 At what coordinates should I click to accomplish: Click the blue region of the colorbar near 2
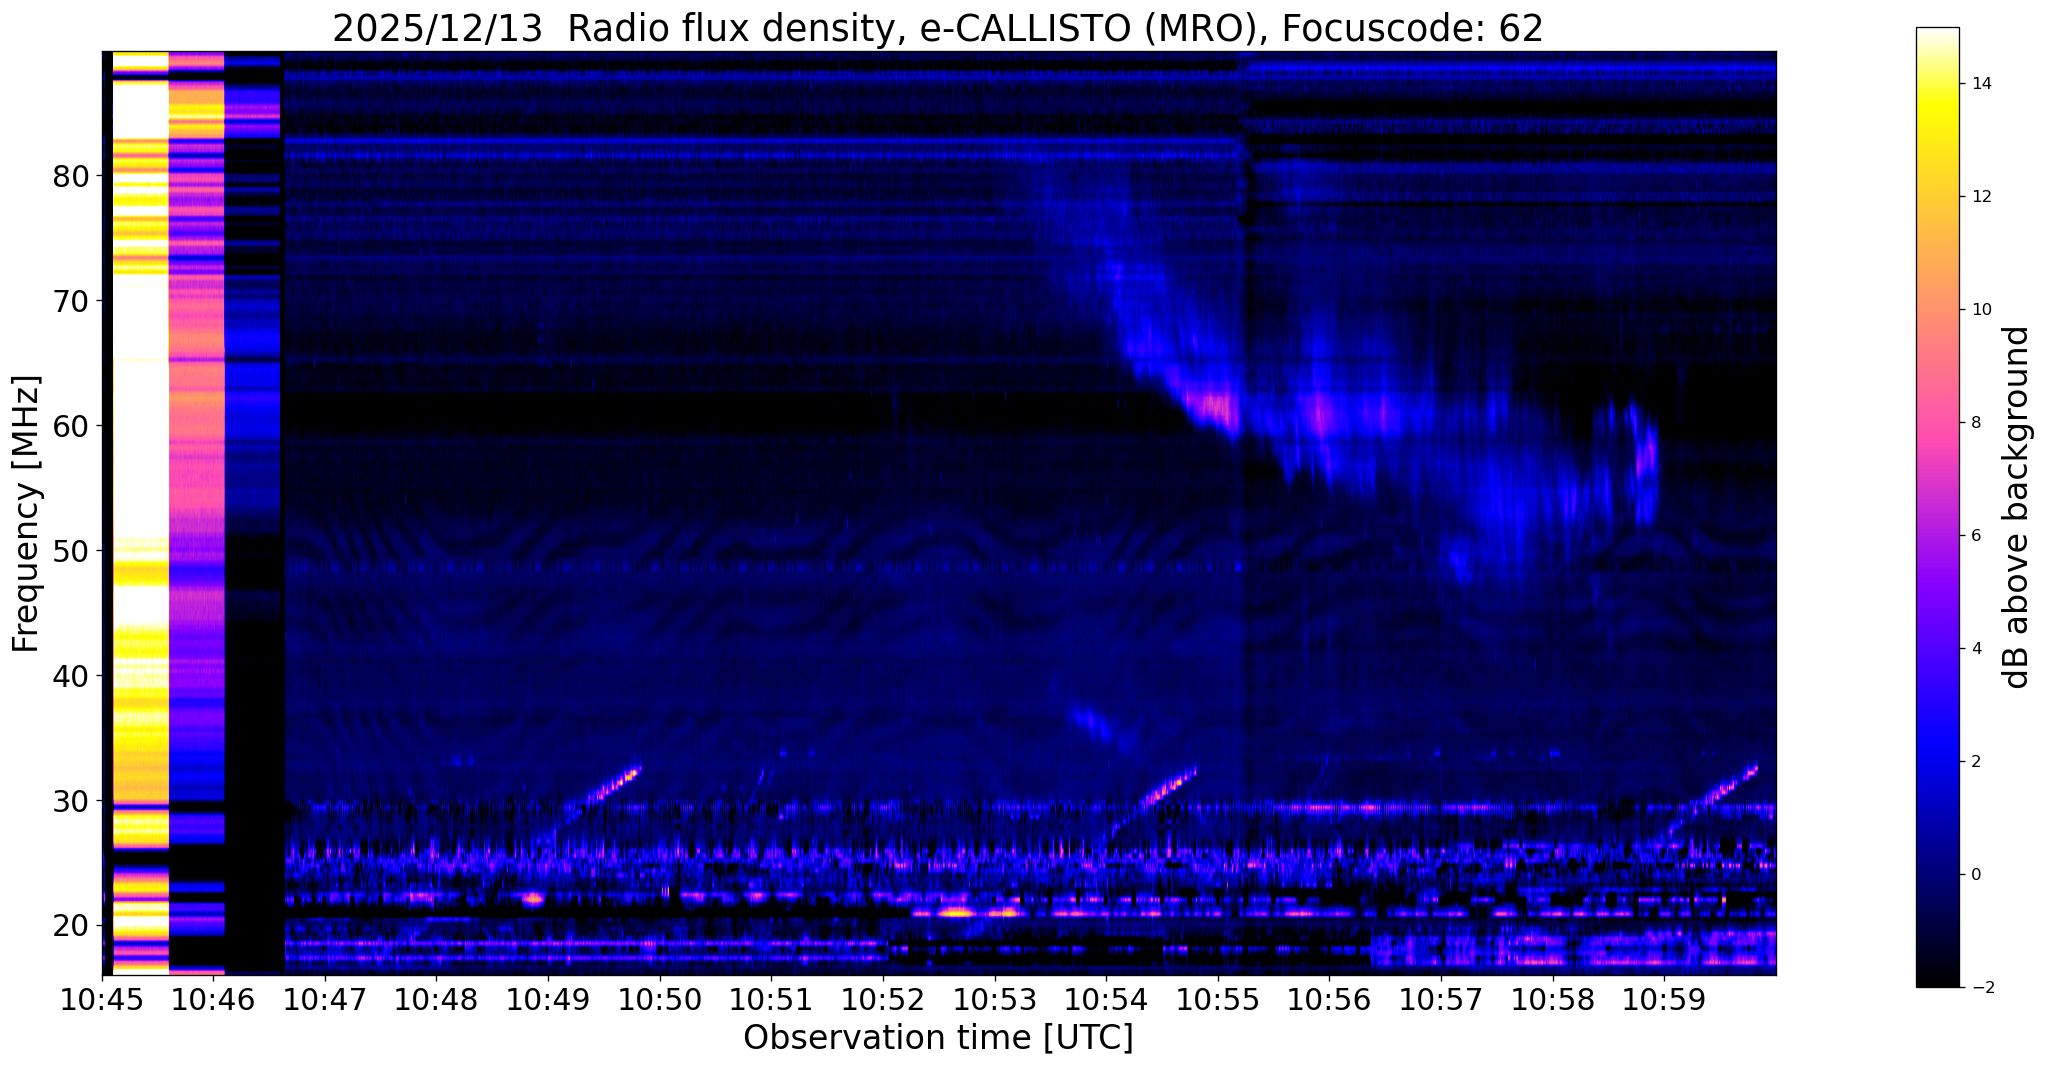pos(1937,762)
